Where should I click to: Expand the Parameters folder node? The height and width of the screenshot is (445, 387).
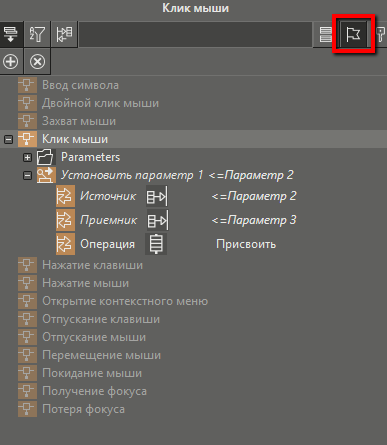tap(27, 157)
